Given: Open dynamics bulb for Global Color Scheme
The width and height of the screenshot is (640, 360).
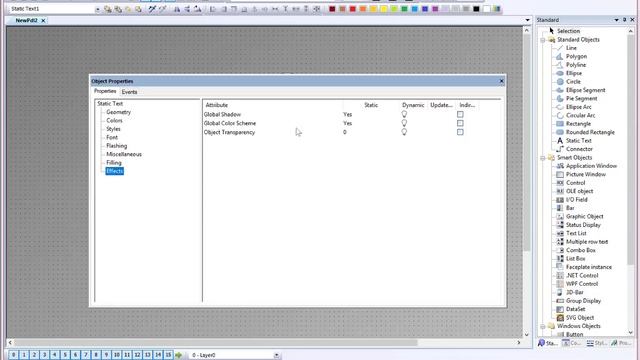Looking at the screenshot, I should pyautogui.click(x=404, y=123).
